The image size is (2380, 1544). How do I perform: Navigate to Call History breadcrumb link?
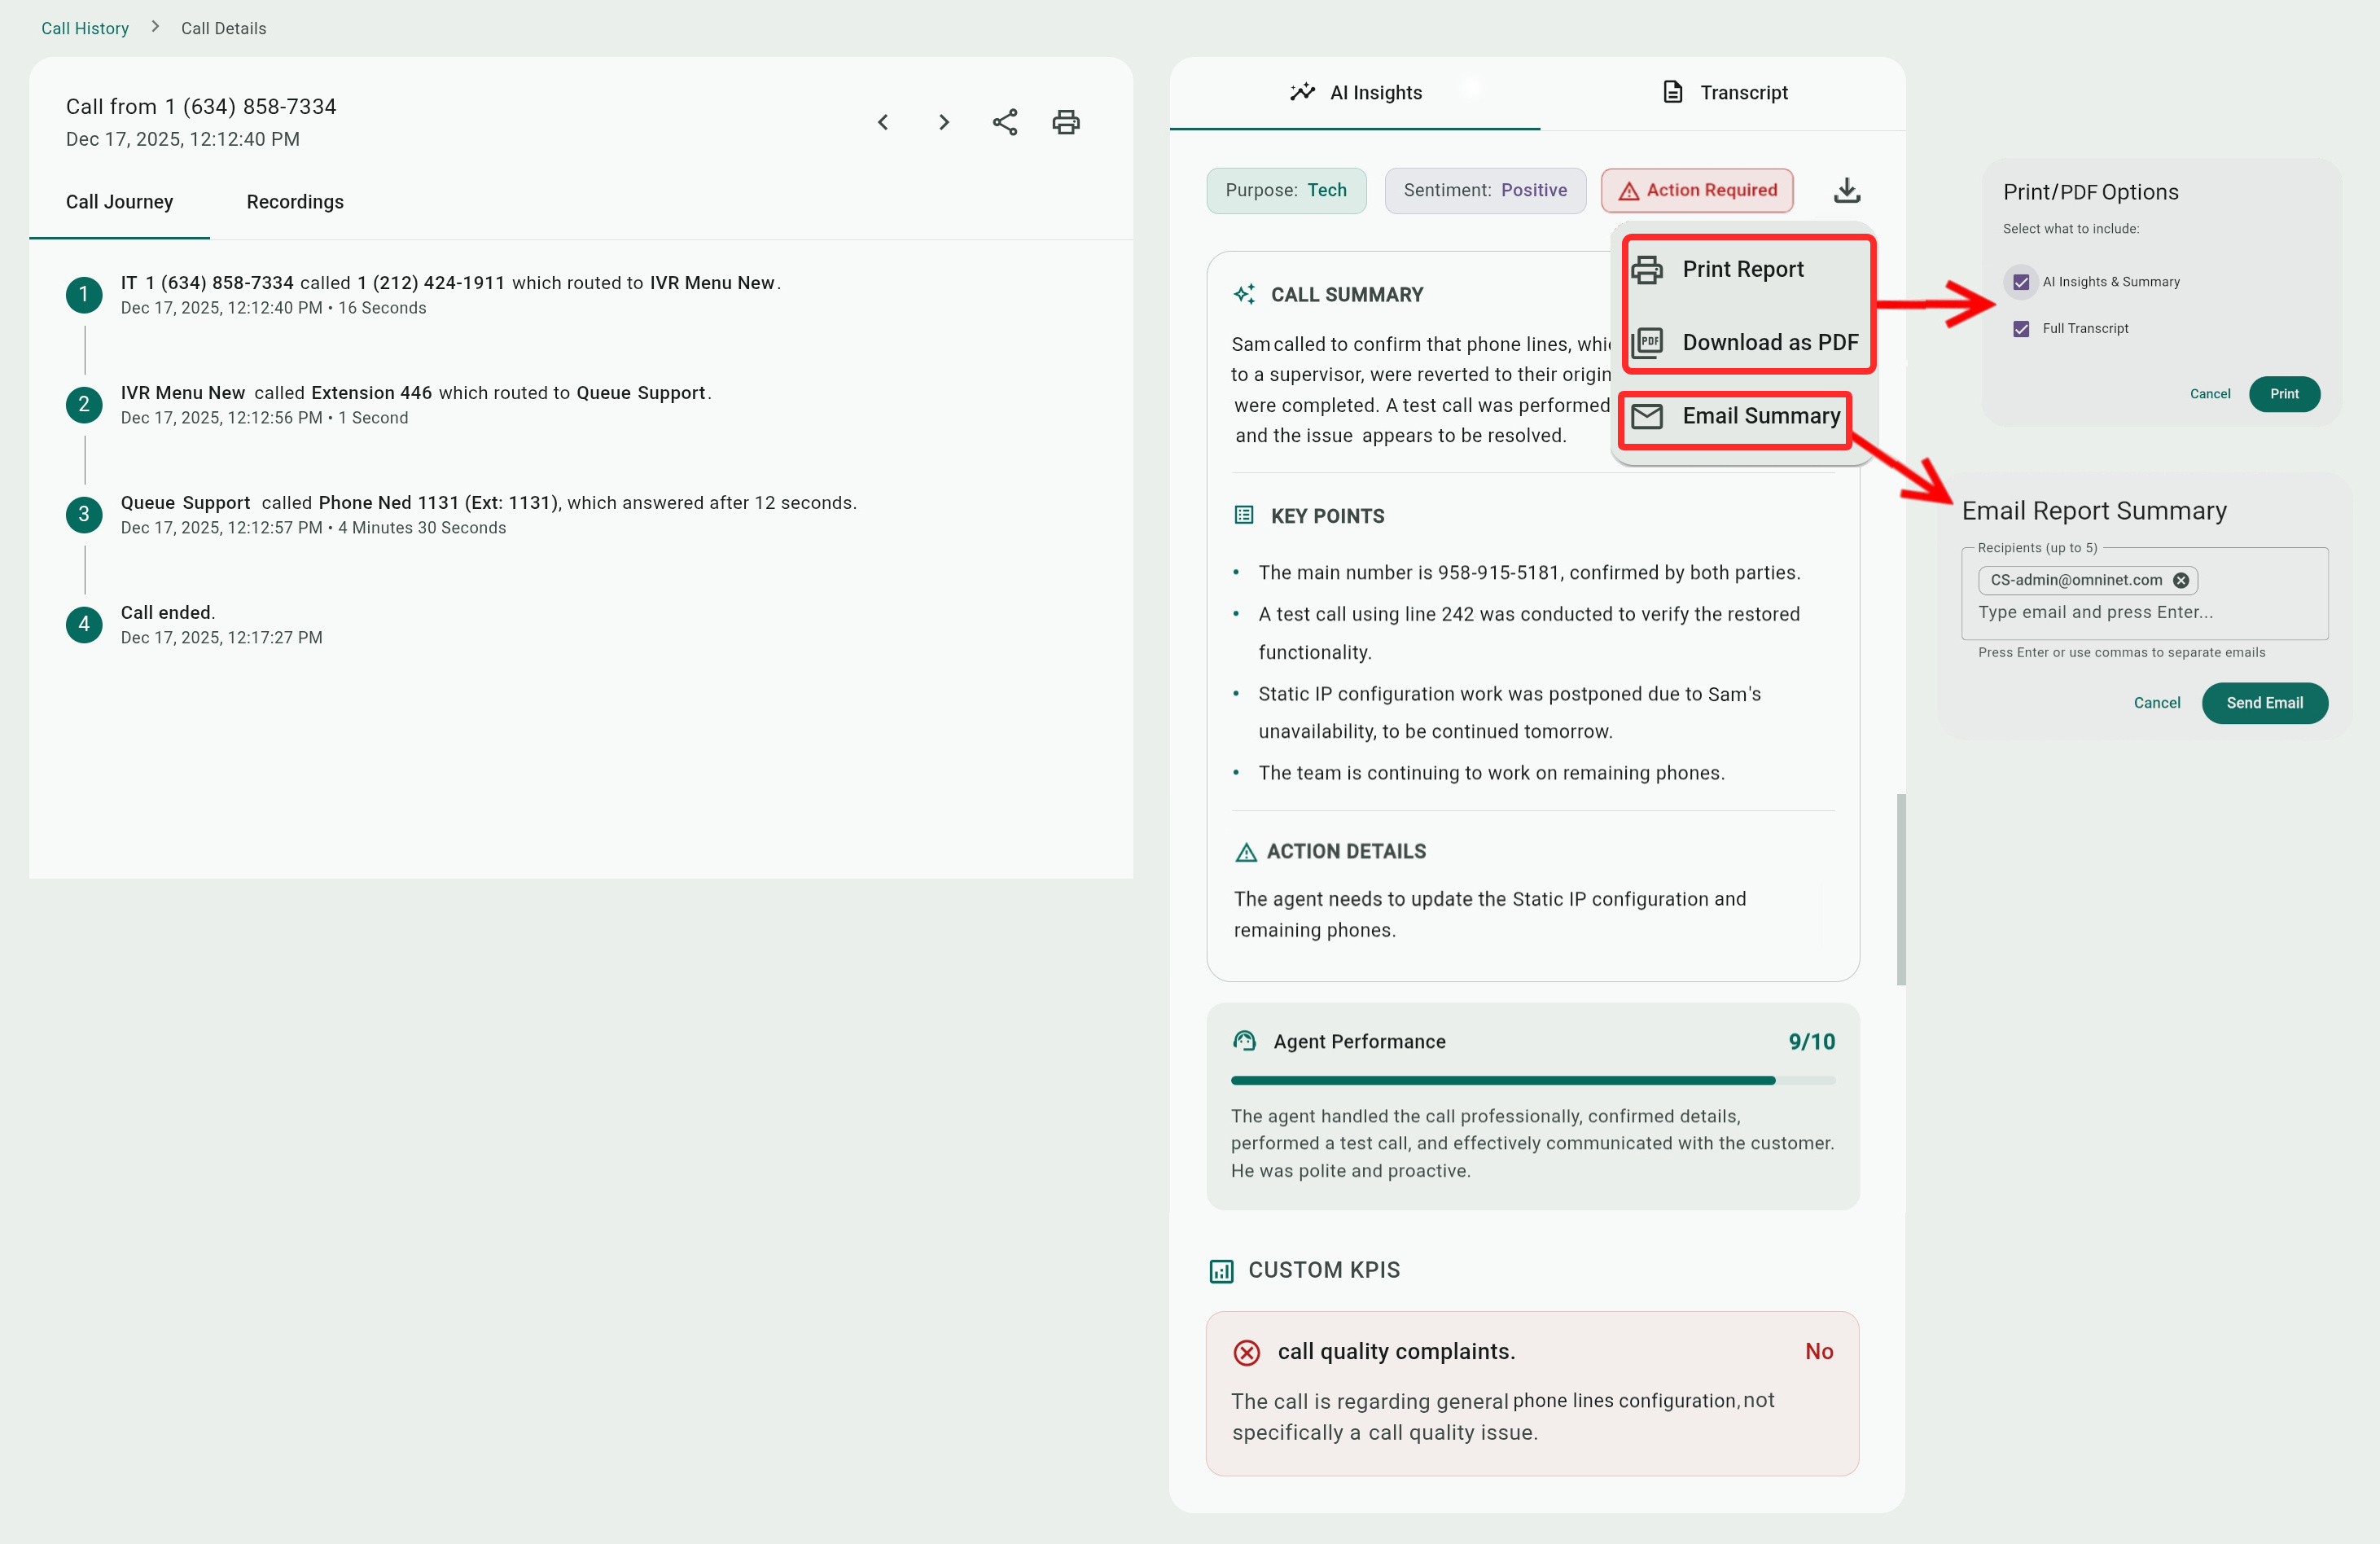[x=85, y=28]
